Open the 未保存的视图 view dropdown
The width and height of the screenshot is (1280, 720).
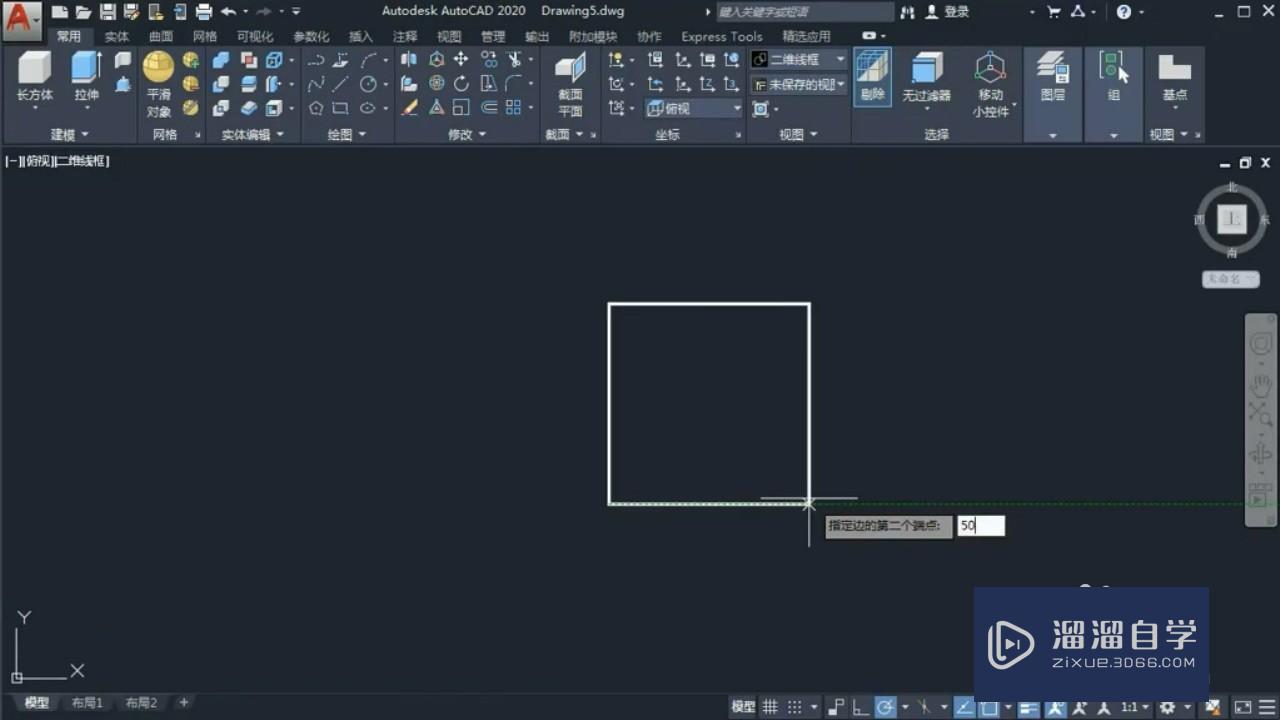[799, 84]
